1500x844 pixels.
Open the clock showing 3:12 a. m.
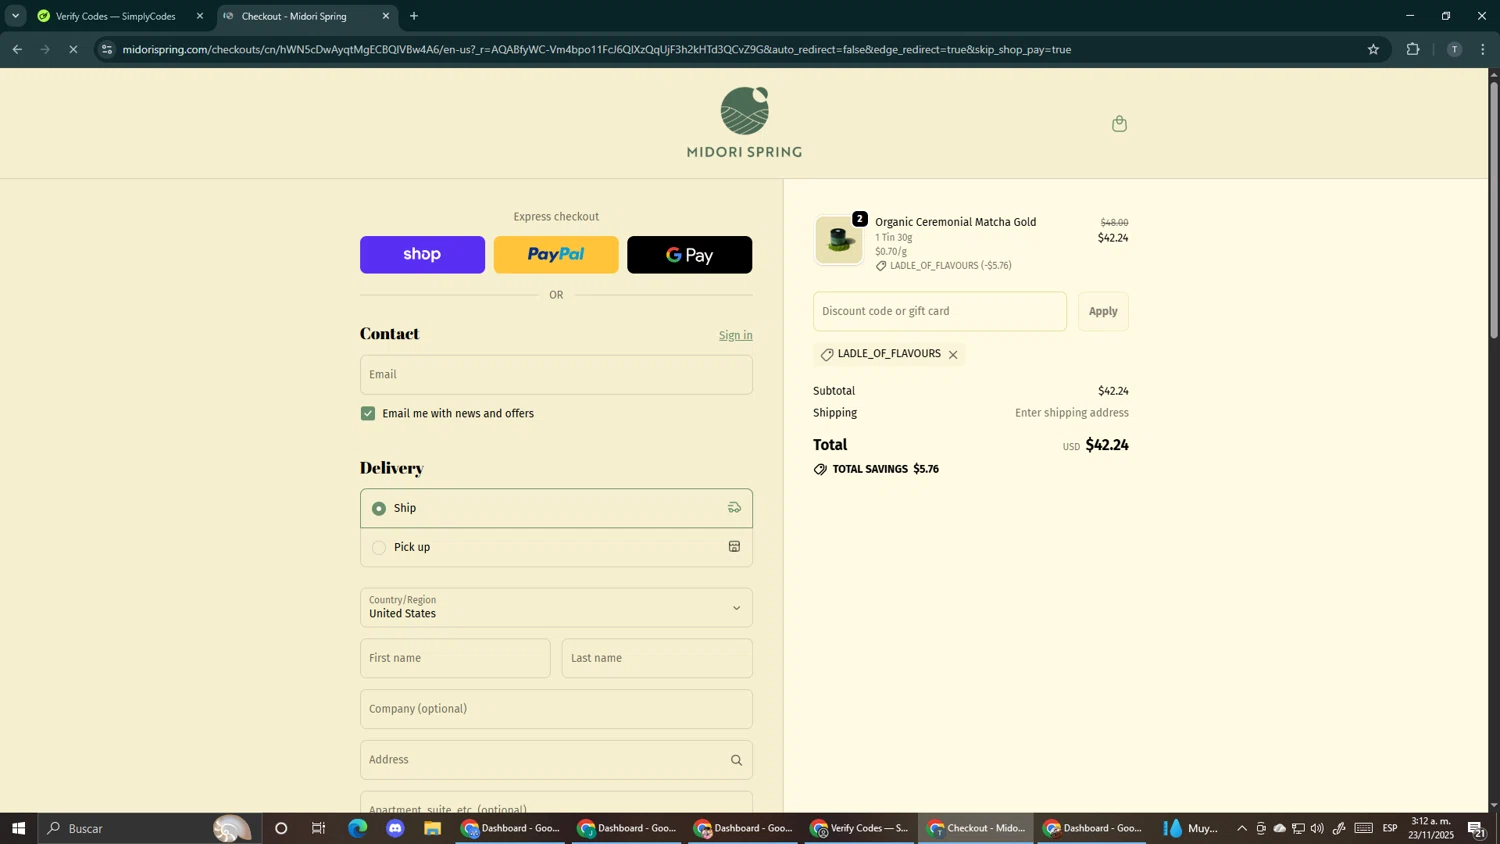coord(1431,829)
